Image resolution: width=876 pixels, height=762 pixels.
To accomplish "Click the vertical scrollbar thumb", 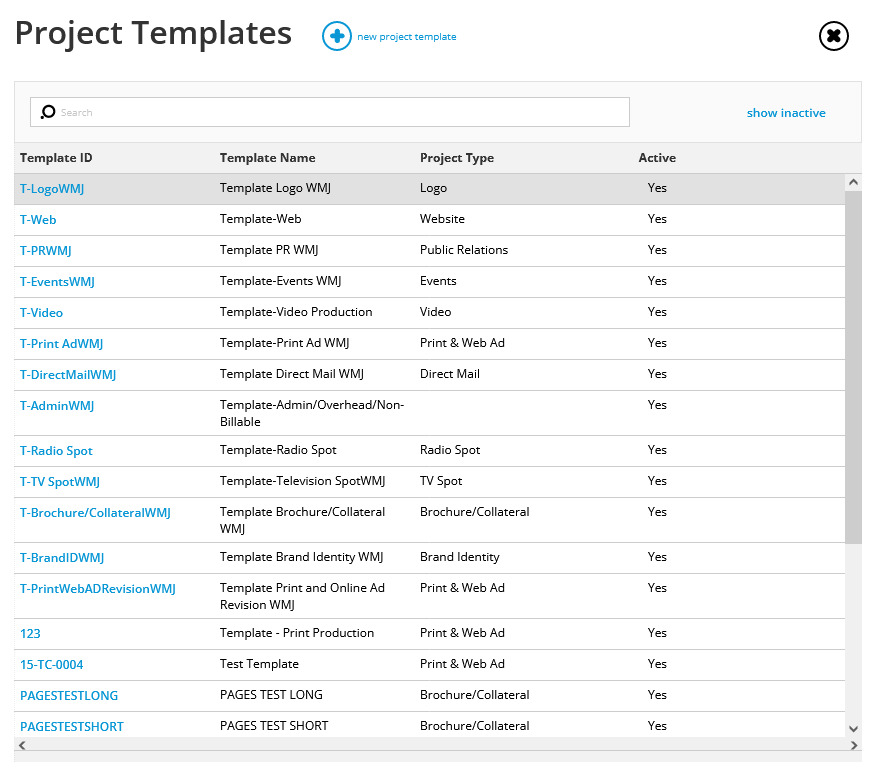I will [x=853, y=367].
